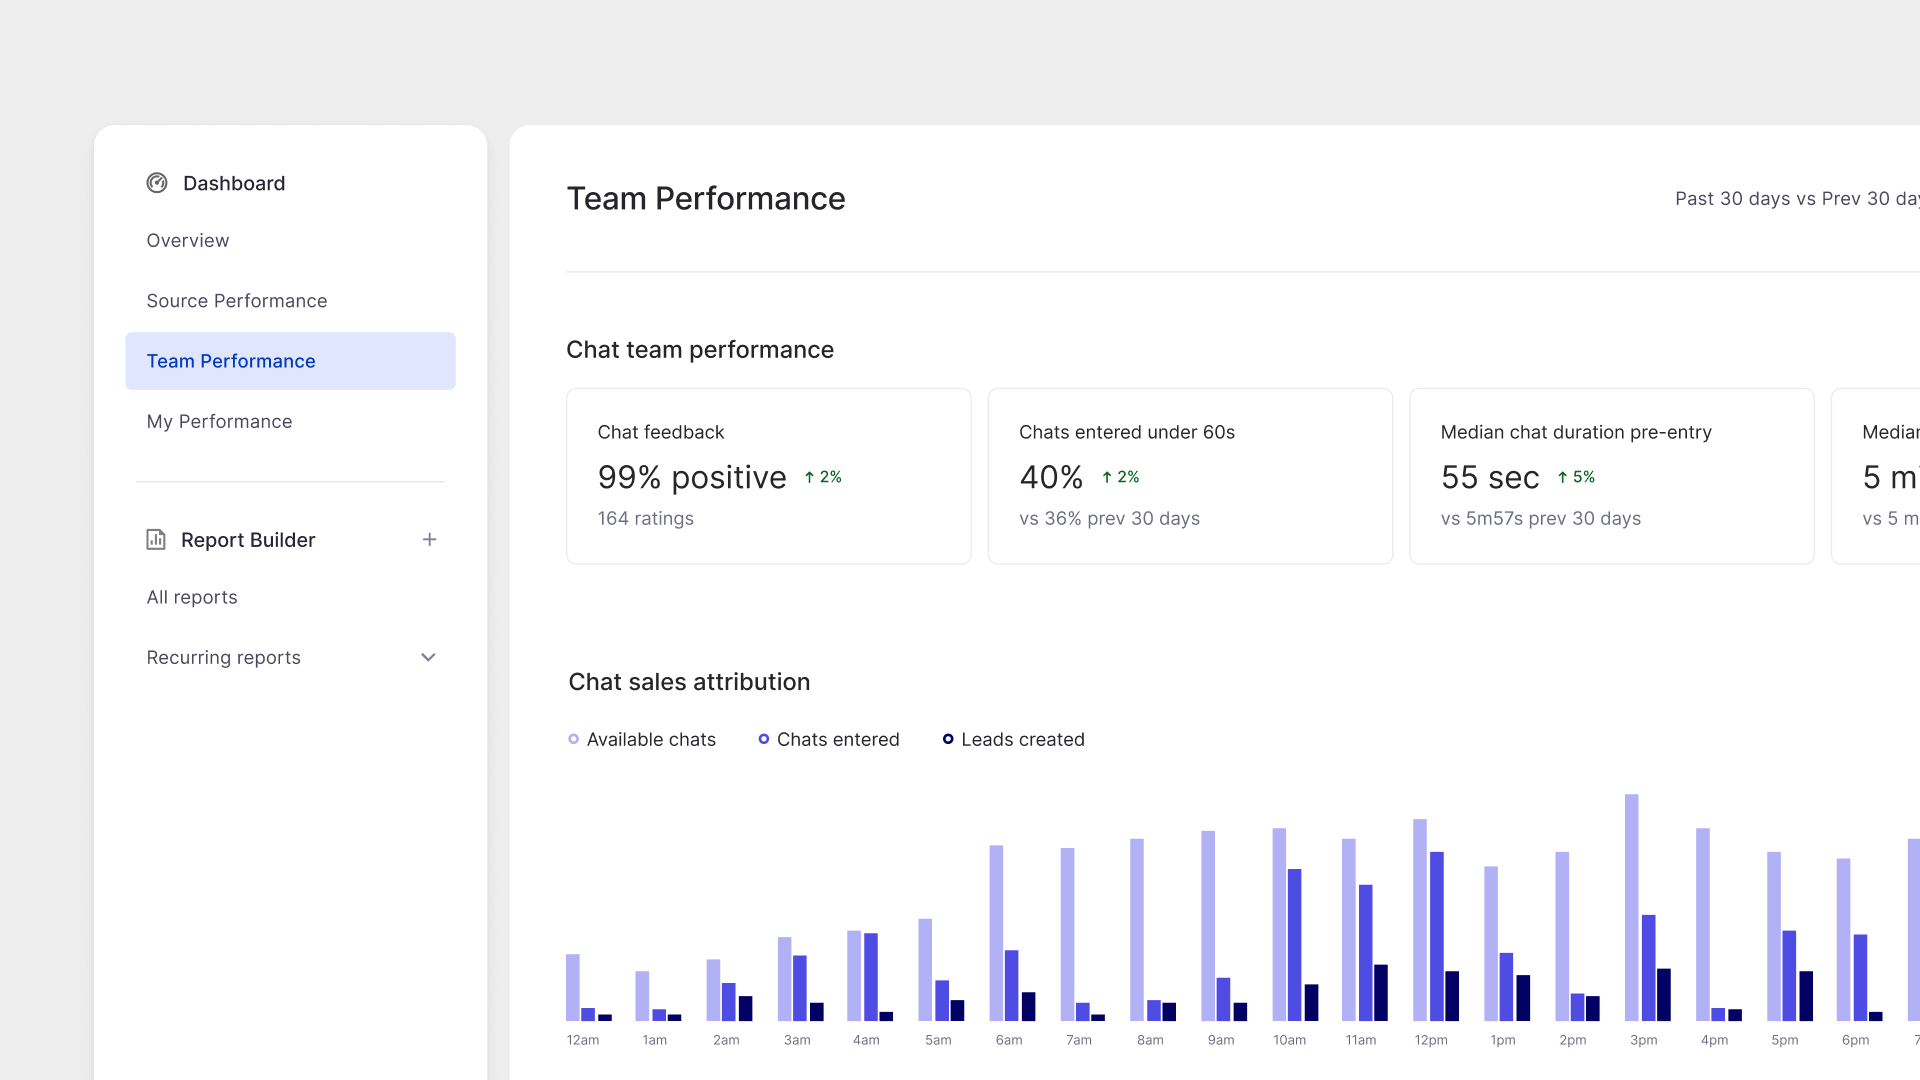The image size is (1920, 1080).
Task: Click 'vs 5m57s prev 30 days' text
Action: point(1541,519)
